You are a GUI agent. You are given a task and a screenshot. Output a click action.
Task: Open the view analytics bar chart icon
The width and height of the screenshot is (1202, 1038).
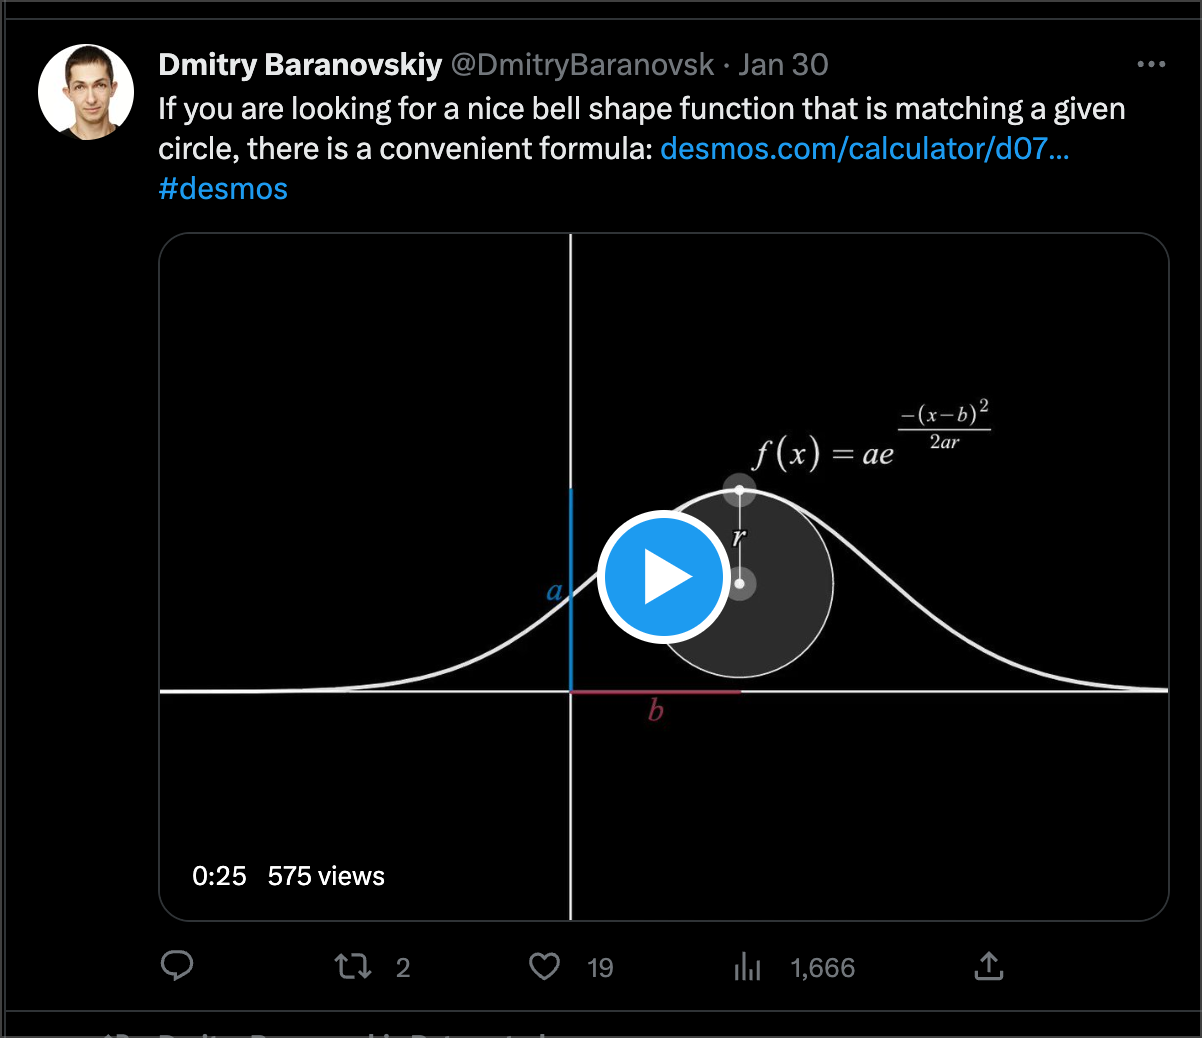point(747,967)
